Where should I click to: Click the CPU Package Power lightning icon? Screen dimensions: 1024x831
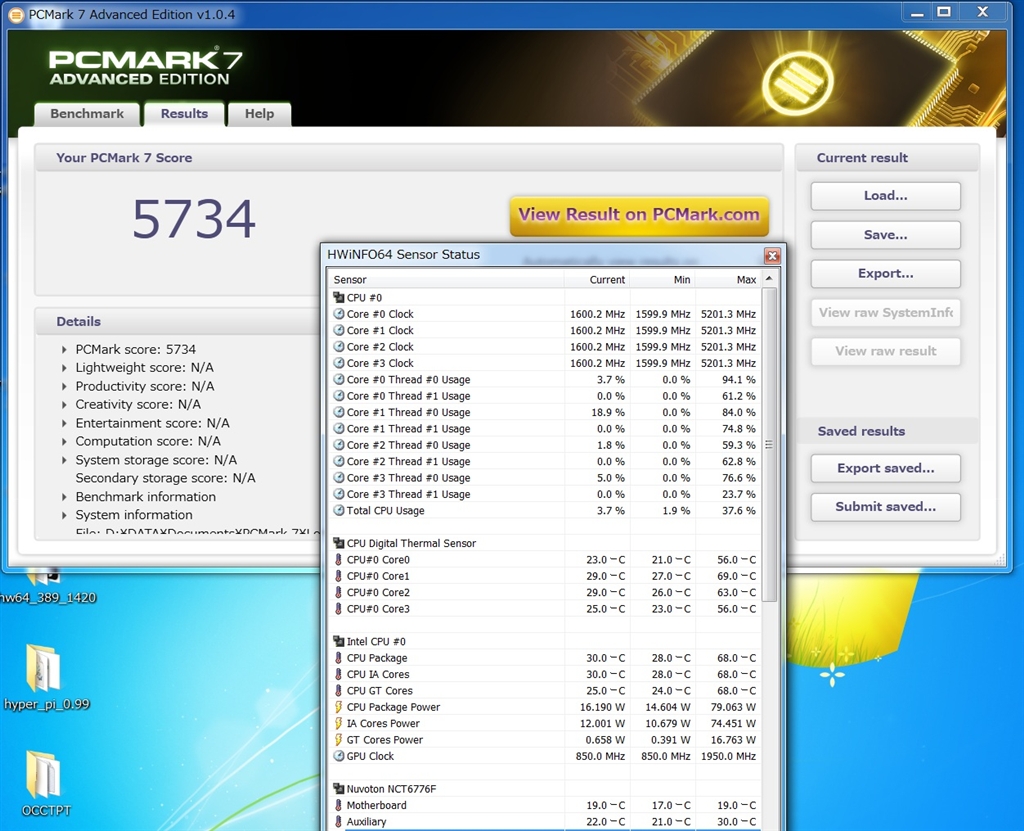339,707
